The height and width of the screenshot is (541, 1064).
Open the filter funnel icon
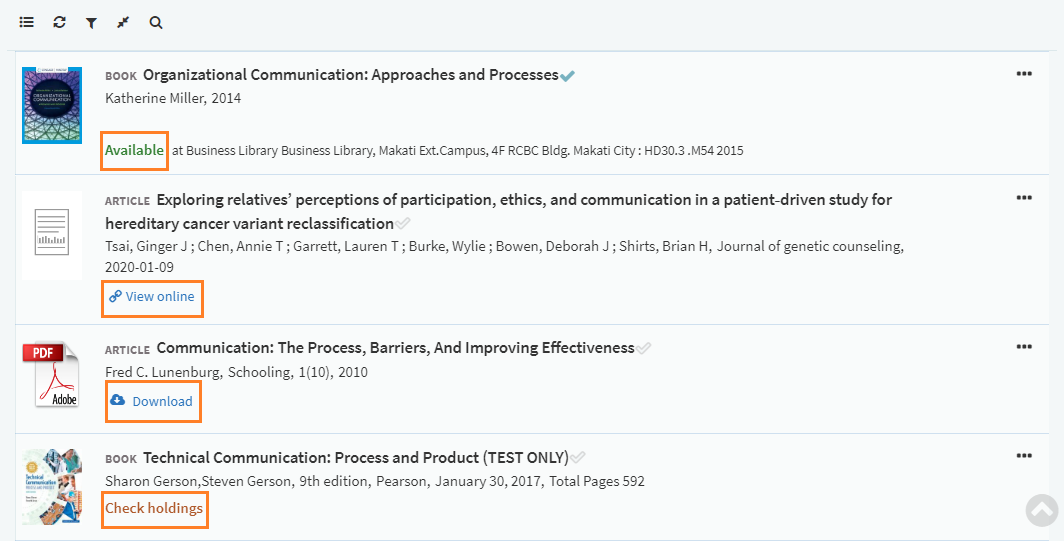91,22
